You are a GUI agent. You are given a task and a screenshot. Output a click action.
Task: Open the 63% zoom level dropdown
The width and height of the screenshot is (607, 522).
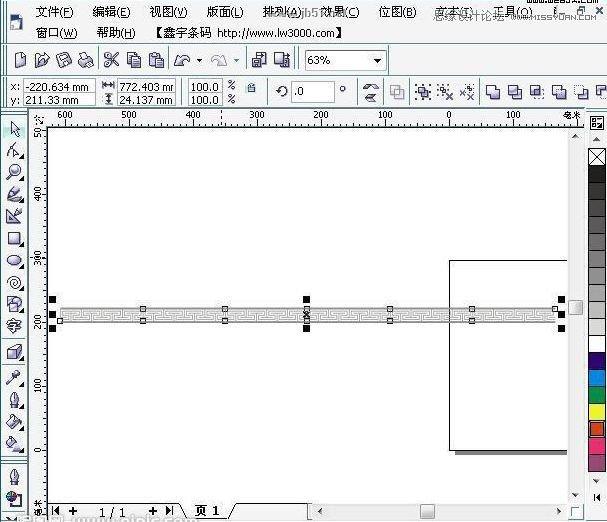(x=377, y=61)
